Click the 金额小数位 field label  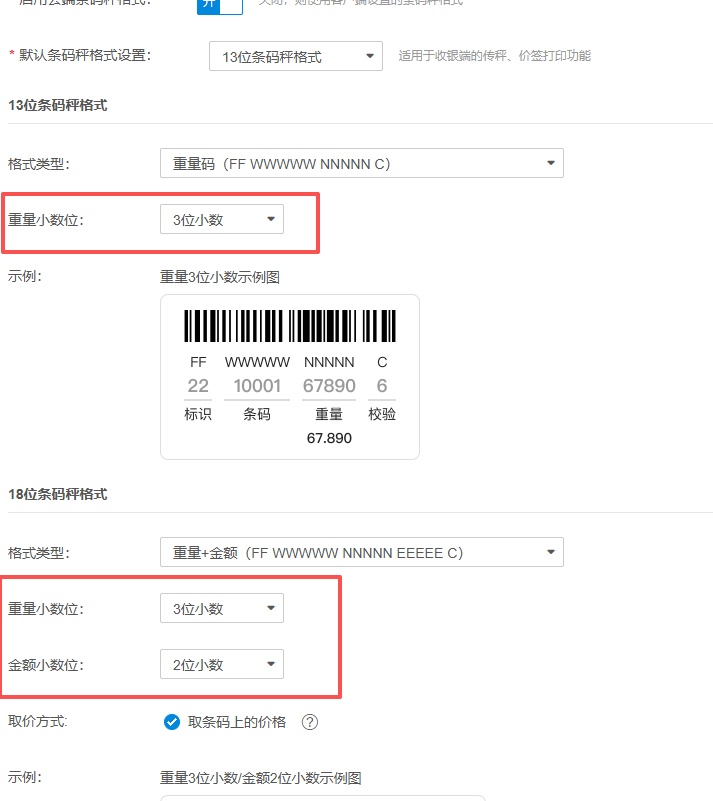[x=45, y=665]
